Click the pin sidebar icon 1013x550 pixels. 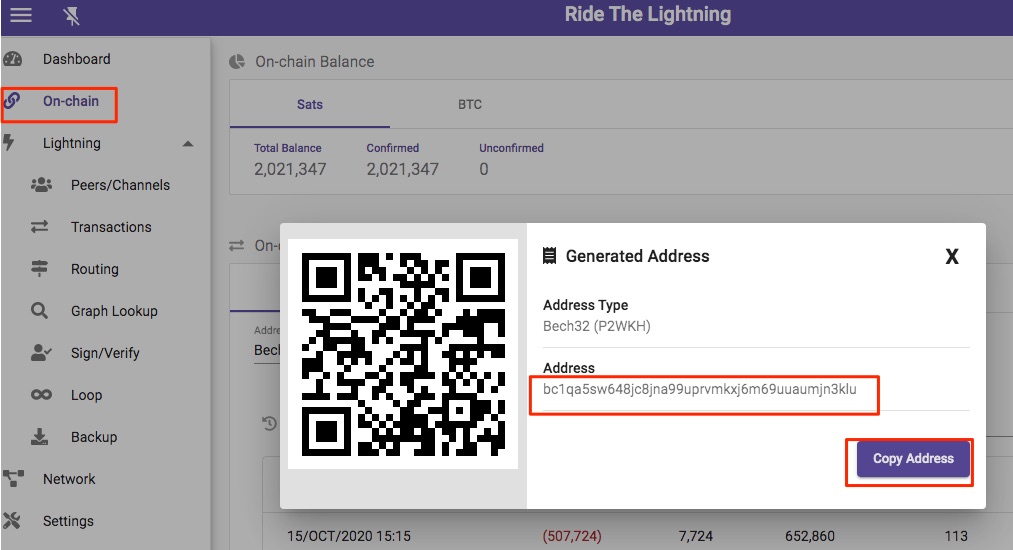(72, 16)
